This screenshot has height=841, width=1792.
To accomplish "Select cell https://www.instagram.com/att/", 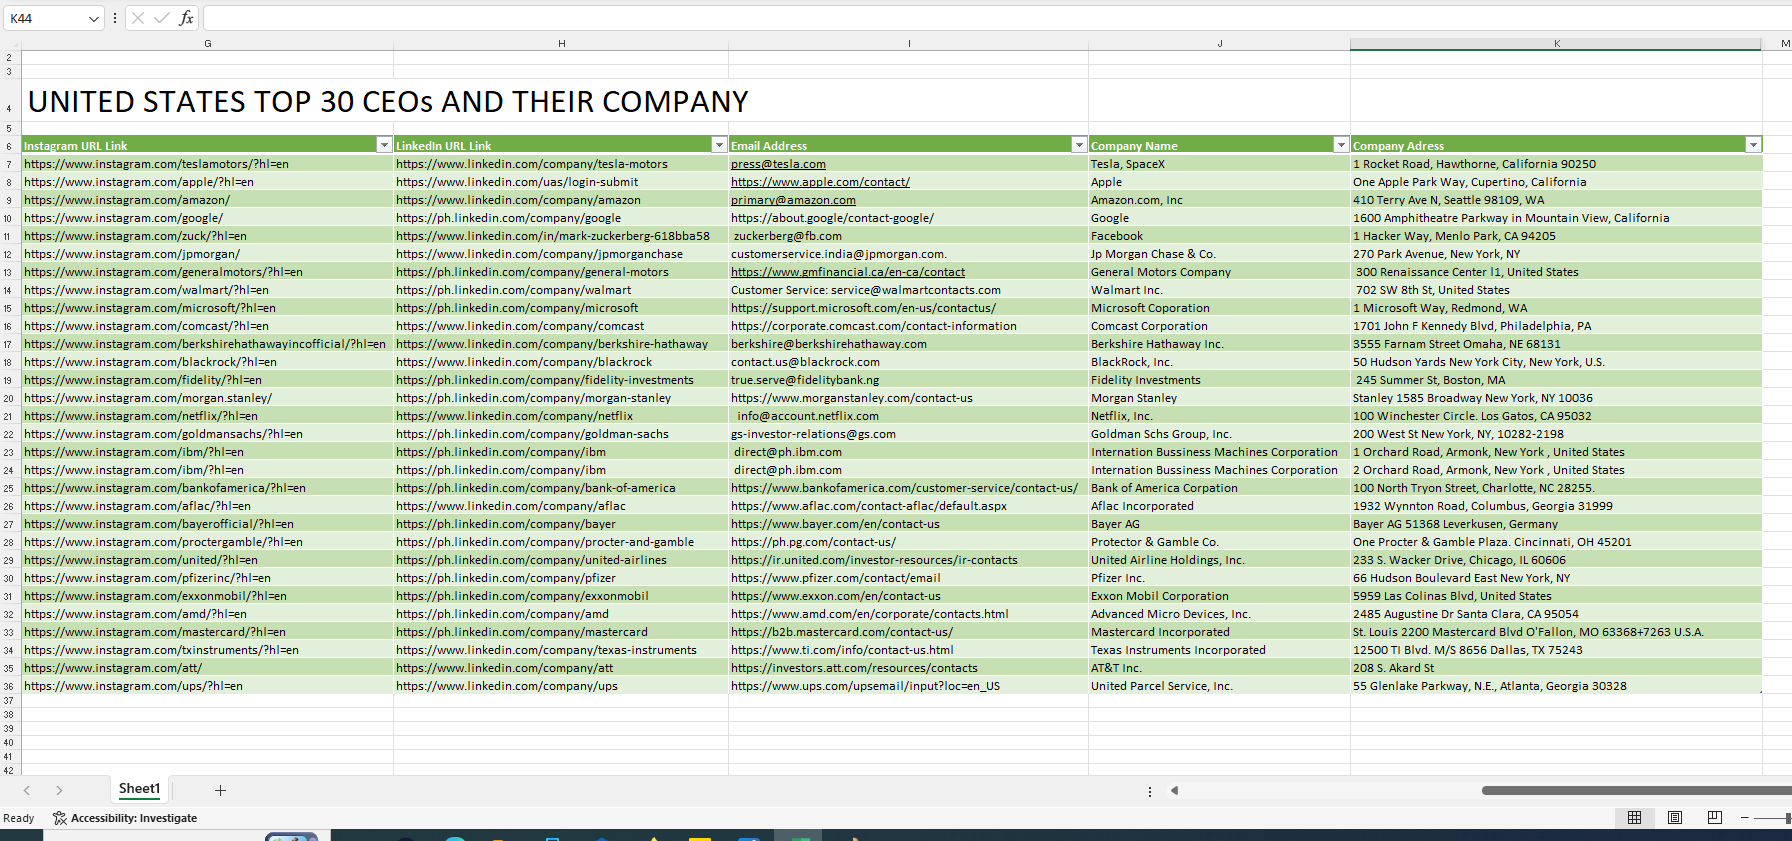I will tap(207, 668).
